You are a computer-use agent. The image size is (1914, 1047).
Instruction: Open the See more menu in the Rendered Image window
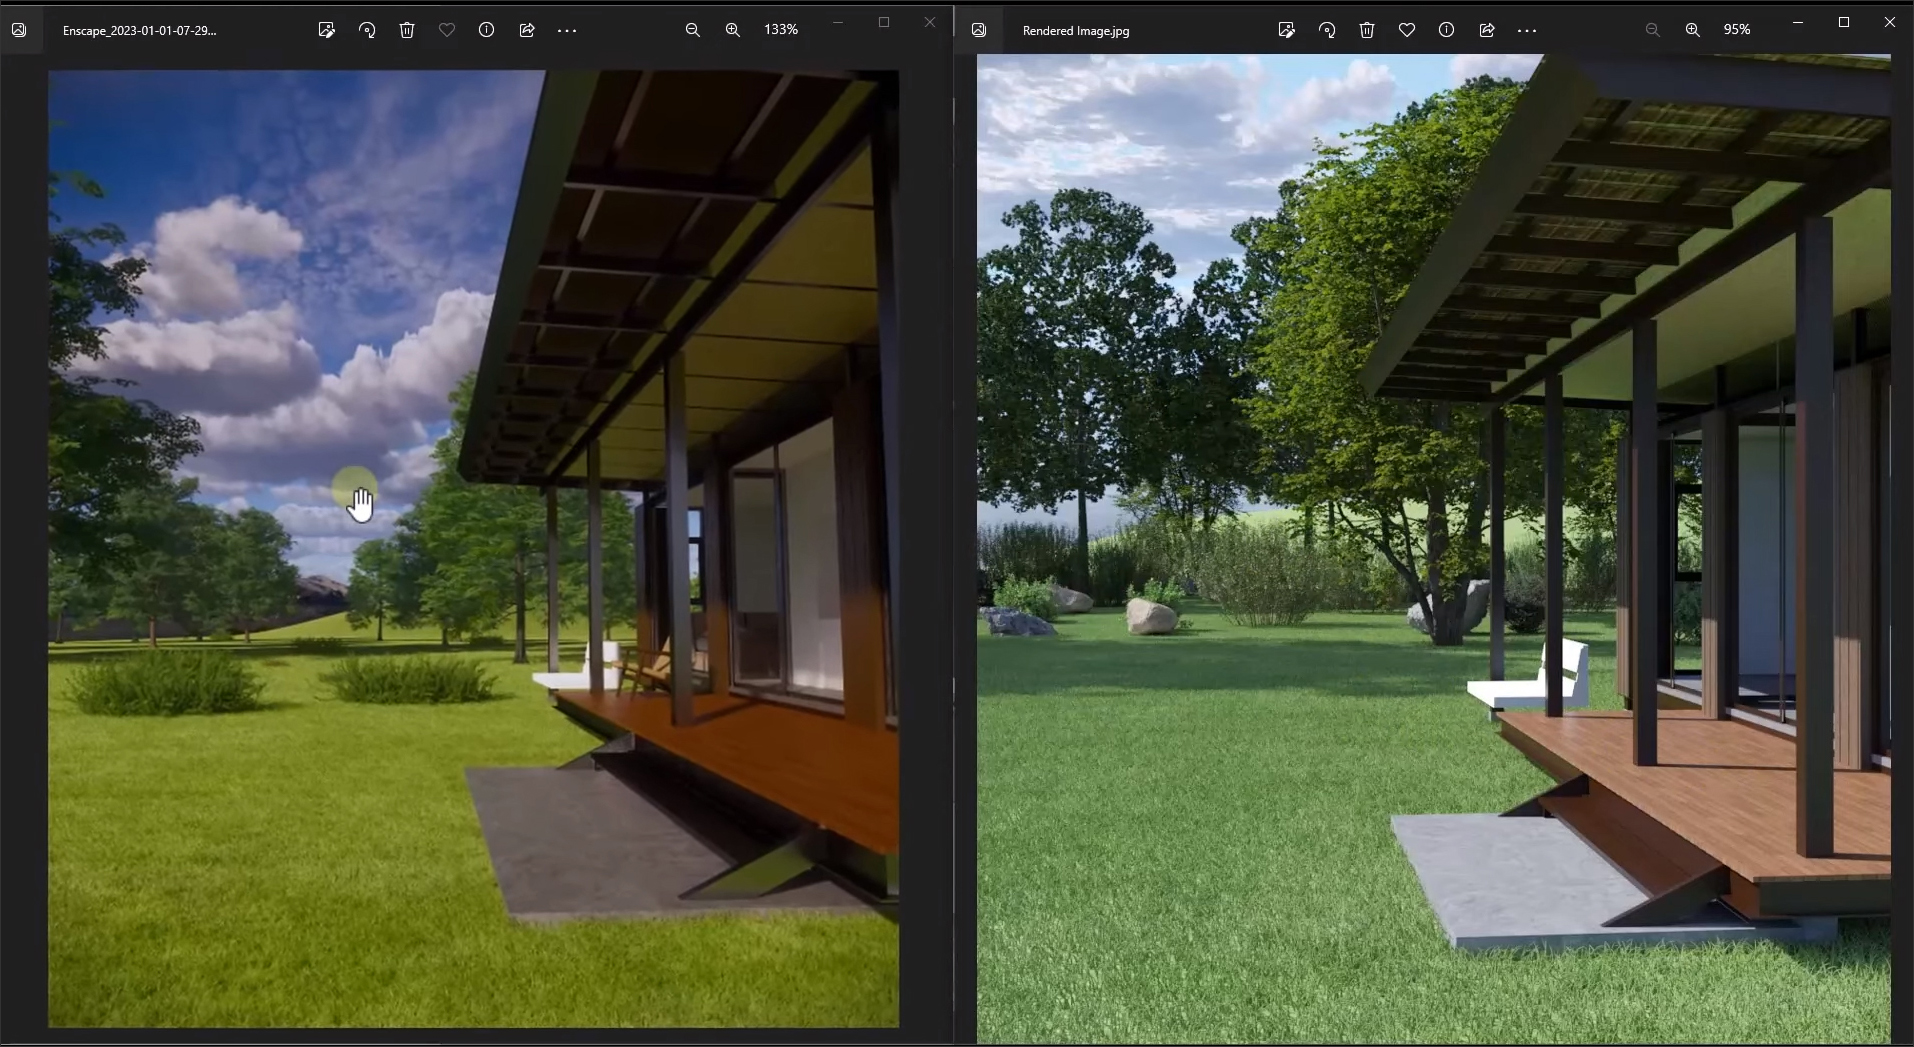(x=1527, y=30)
